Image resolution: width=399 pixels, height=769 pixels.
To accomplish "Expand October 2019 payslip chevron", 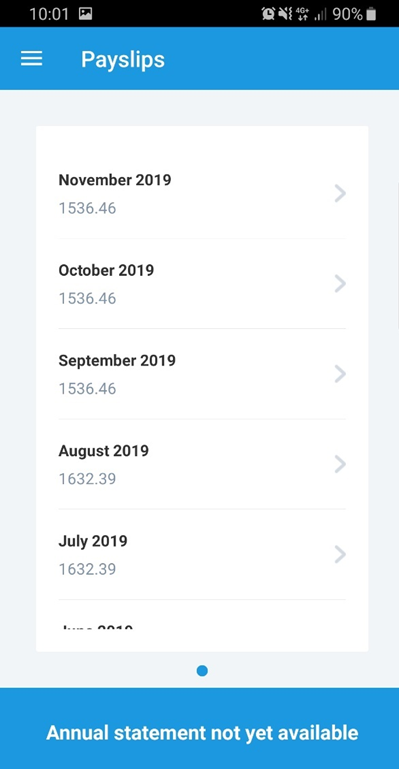I will pos(340,284).
